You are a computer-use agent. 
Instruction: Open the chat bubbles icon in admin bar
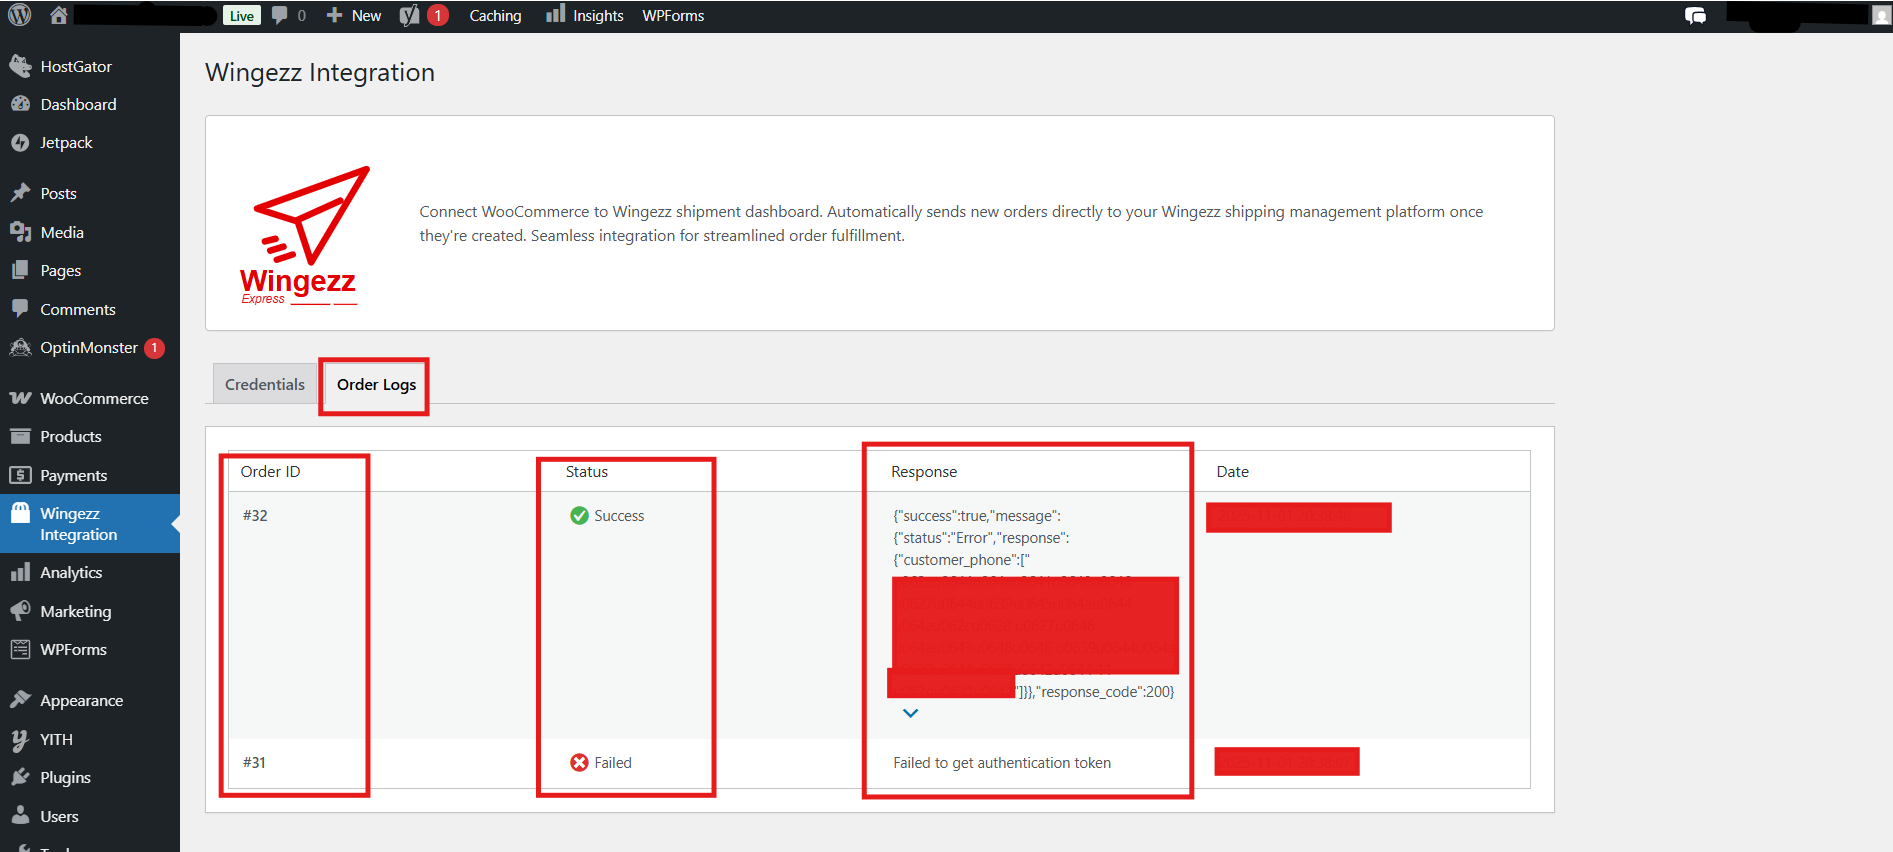1695,15
